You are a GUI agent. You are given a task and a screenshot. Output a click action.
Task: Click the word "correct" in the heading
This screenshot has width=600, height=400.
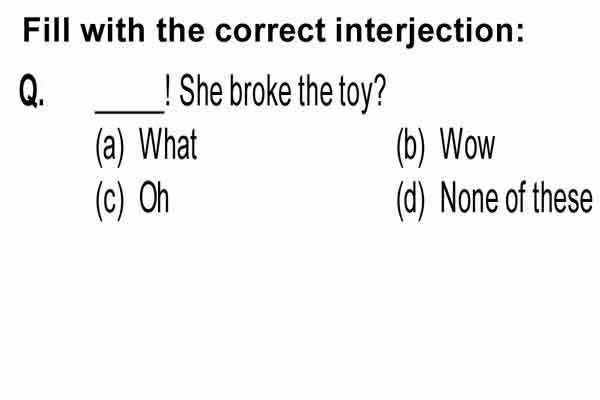[x=271, y=30]
